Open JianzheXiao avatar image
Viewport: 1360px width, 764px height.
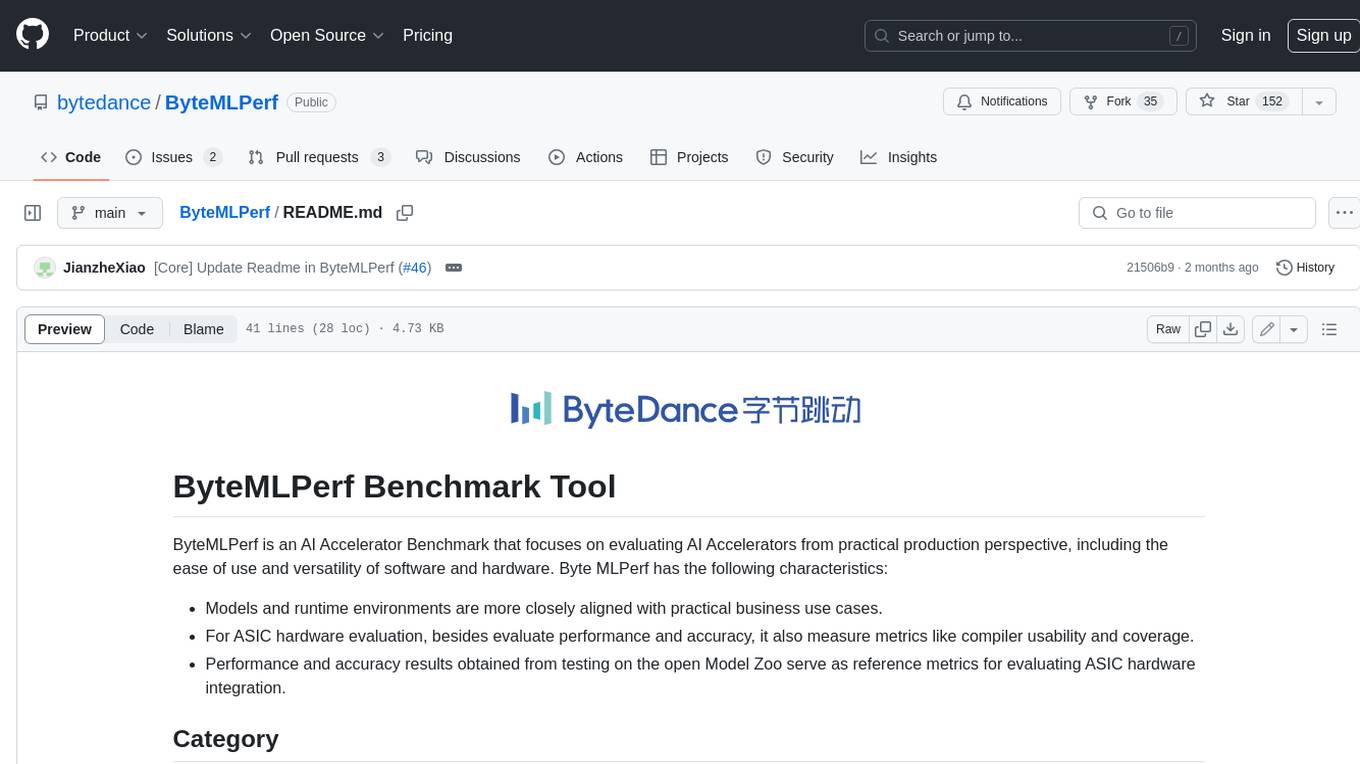click(44, 267)
